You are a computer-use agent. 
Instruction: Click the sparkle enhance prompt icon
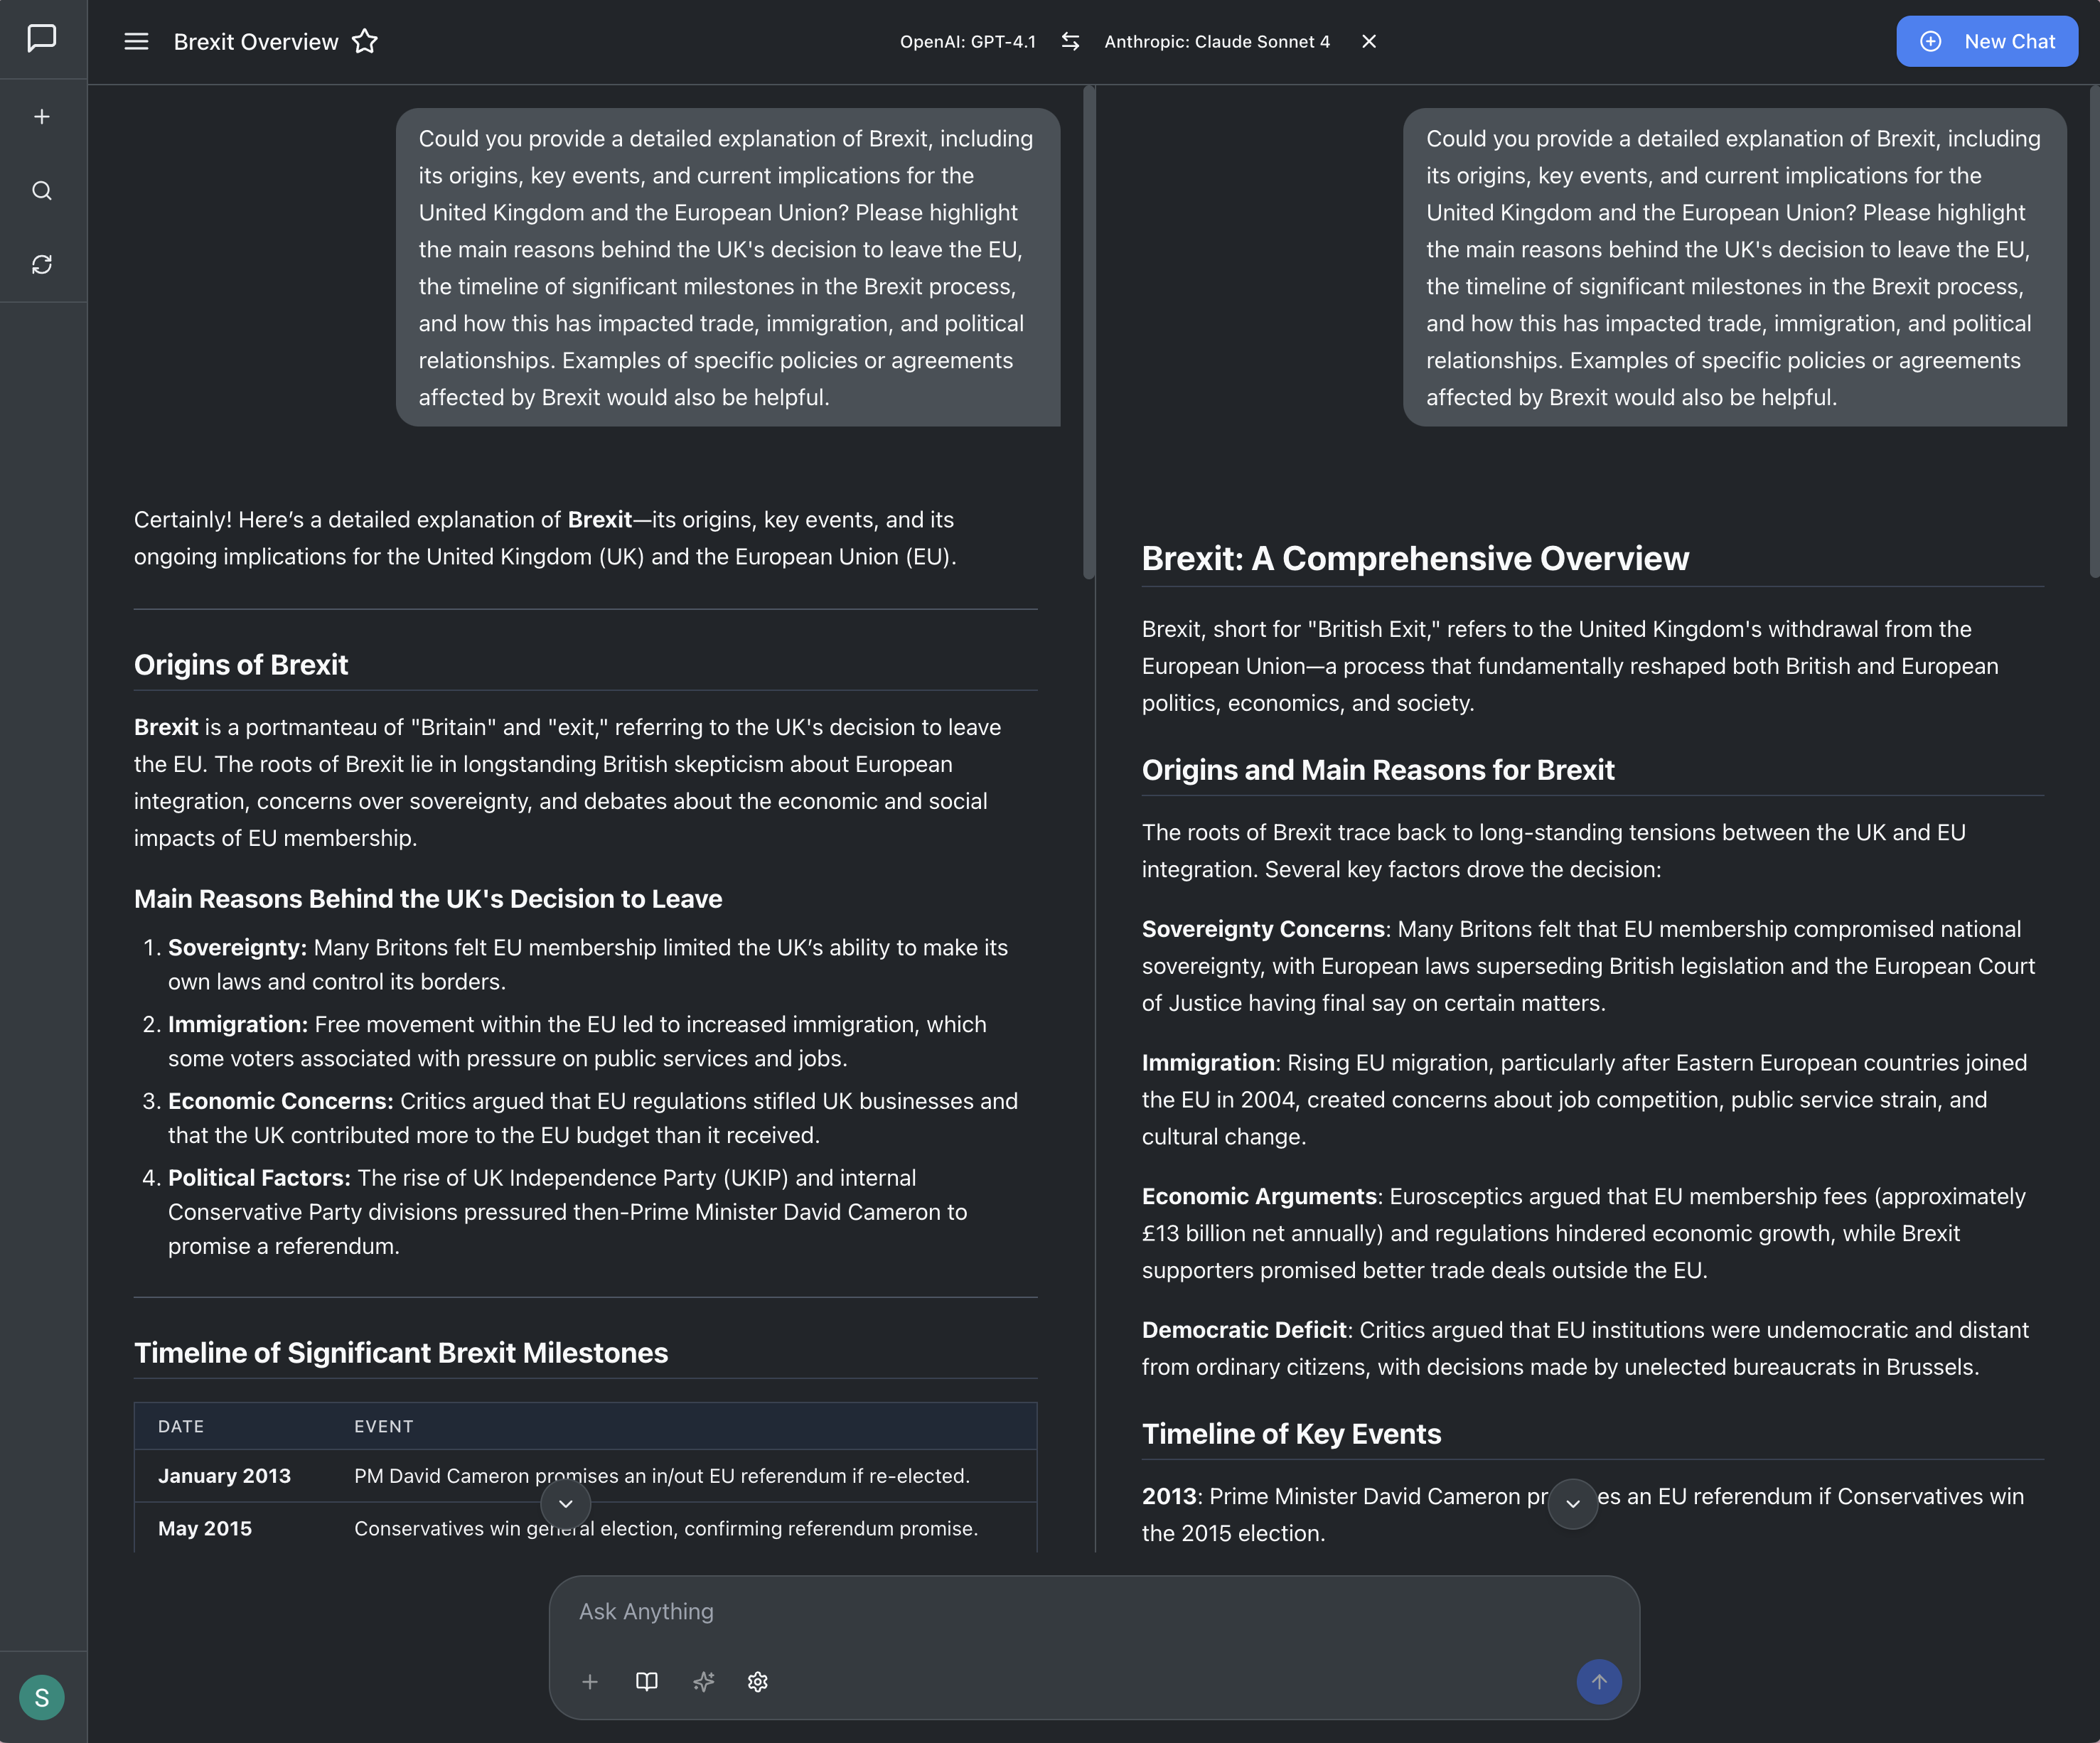(x=703, y=1682)
